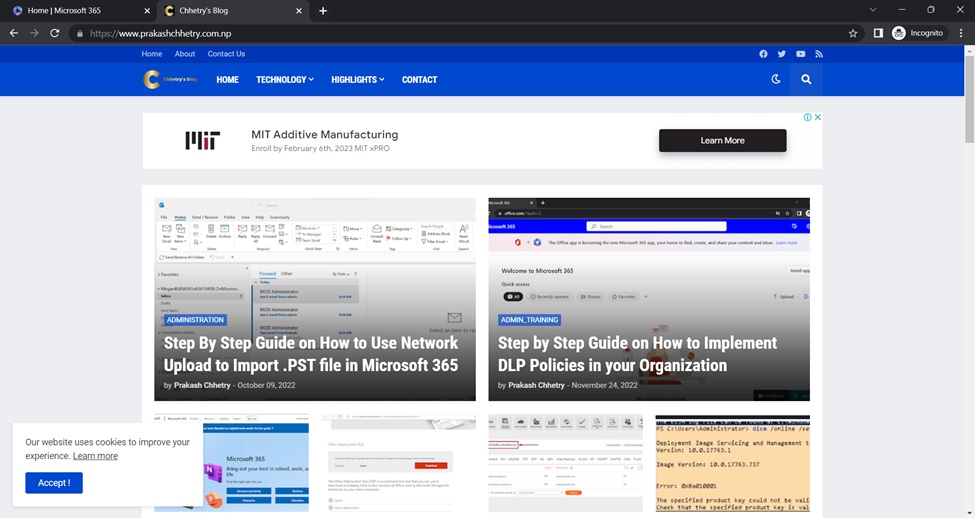Click the Chhetry's Blog logo

(170, 79)
